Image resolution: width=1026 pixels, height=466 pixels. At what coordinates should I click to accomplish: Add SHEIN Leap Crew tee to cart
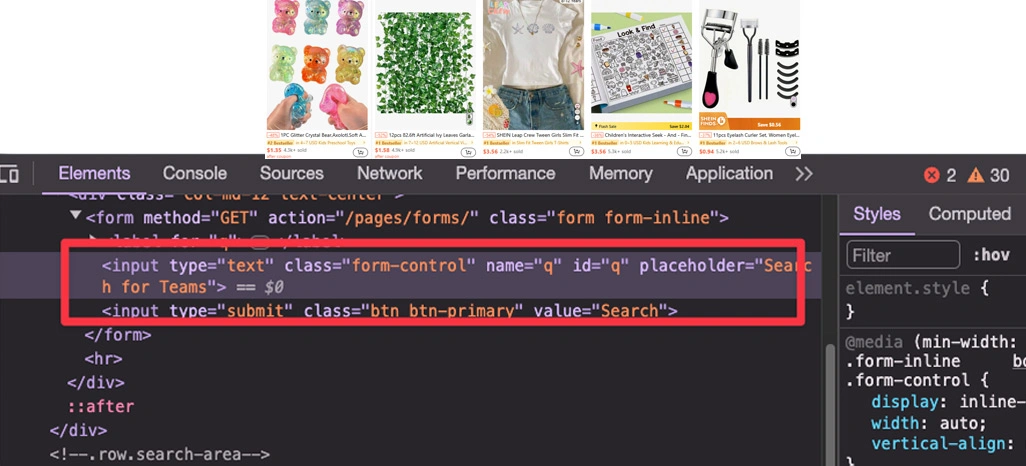point(576,152)
